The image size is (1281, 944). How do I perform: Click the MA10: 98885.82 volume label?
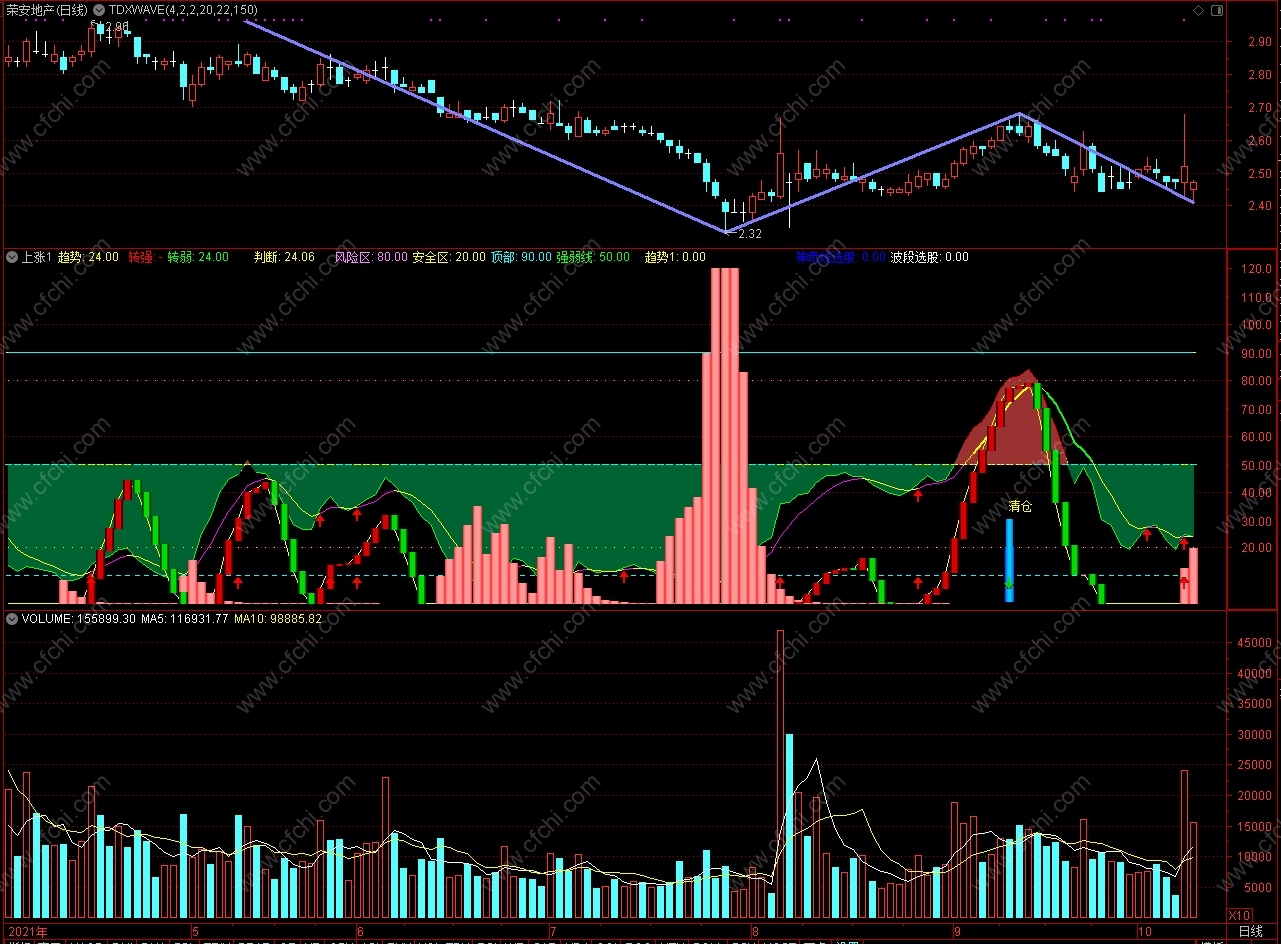click(278, 619)
